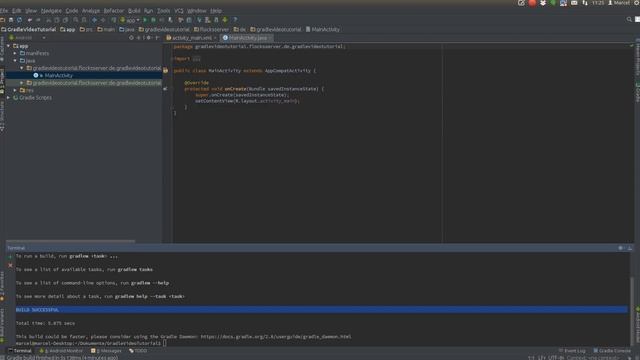The height and width of the screenshot is (360, 640).
Task: Click the Gradle daemon docs URL
Action: pos(276,337)
